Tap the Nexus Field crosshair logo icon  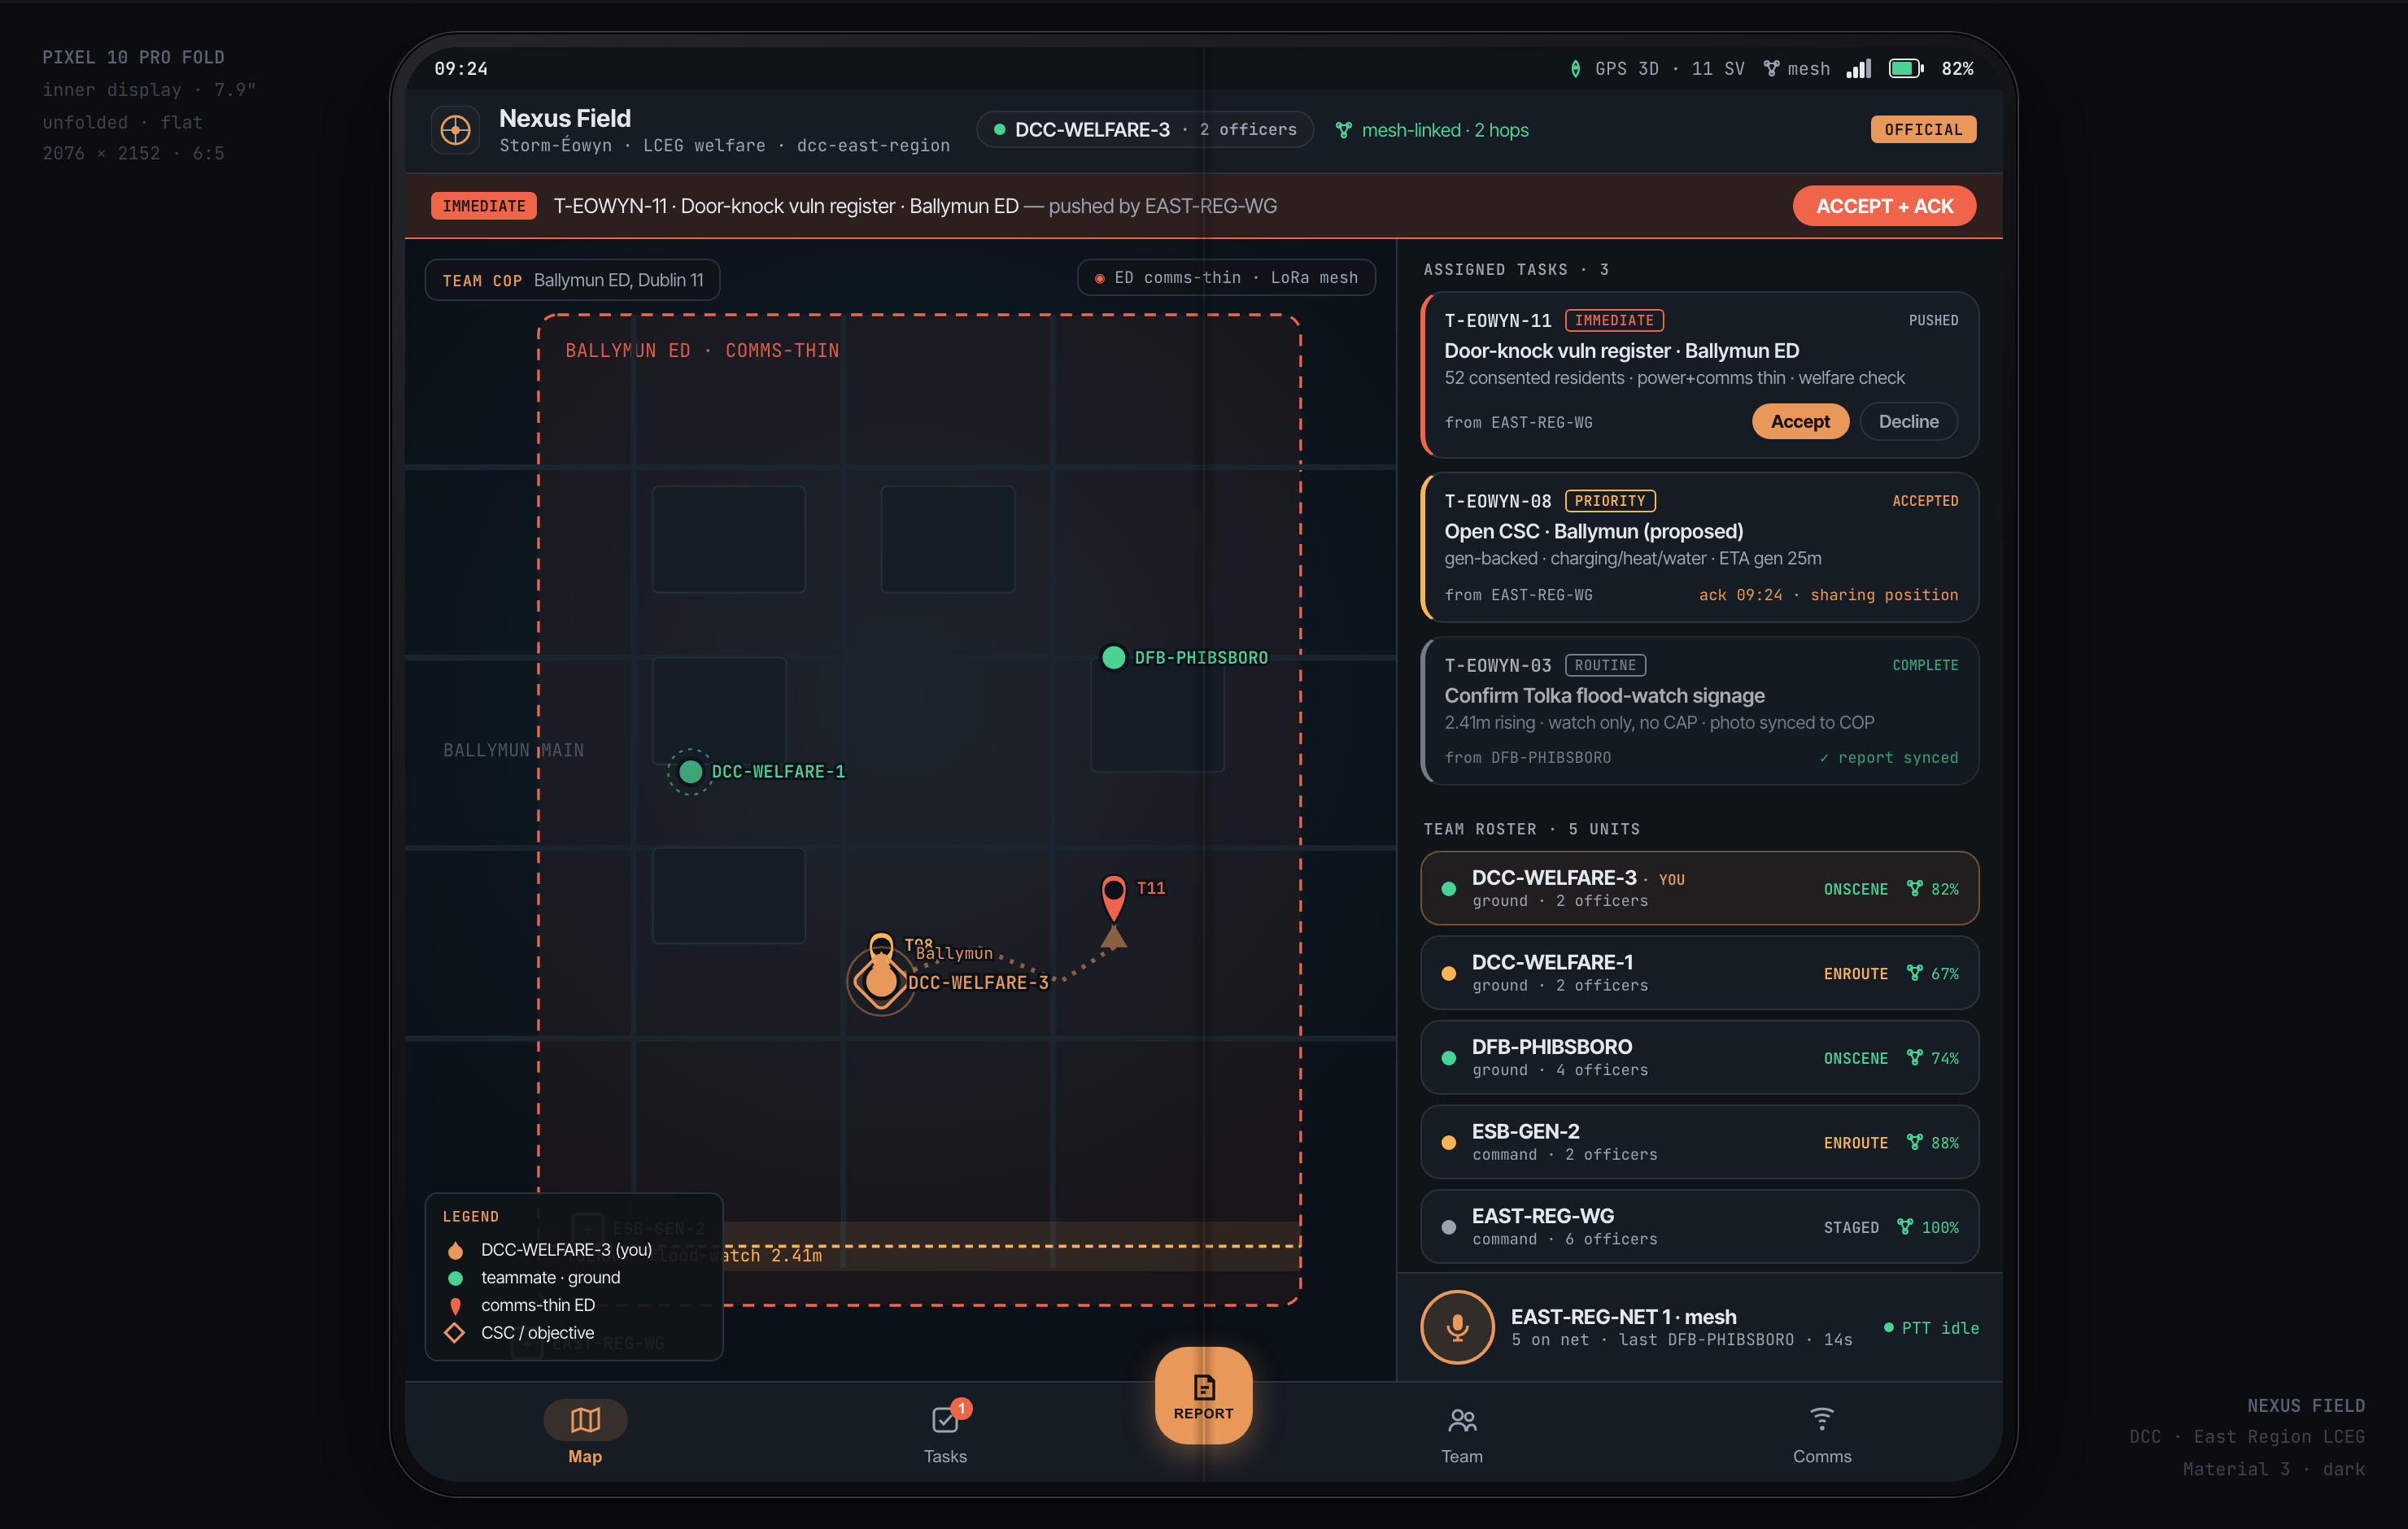(x=455, y=130)
